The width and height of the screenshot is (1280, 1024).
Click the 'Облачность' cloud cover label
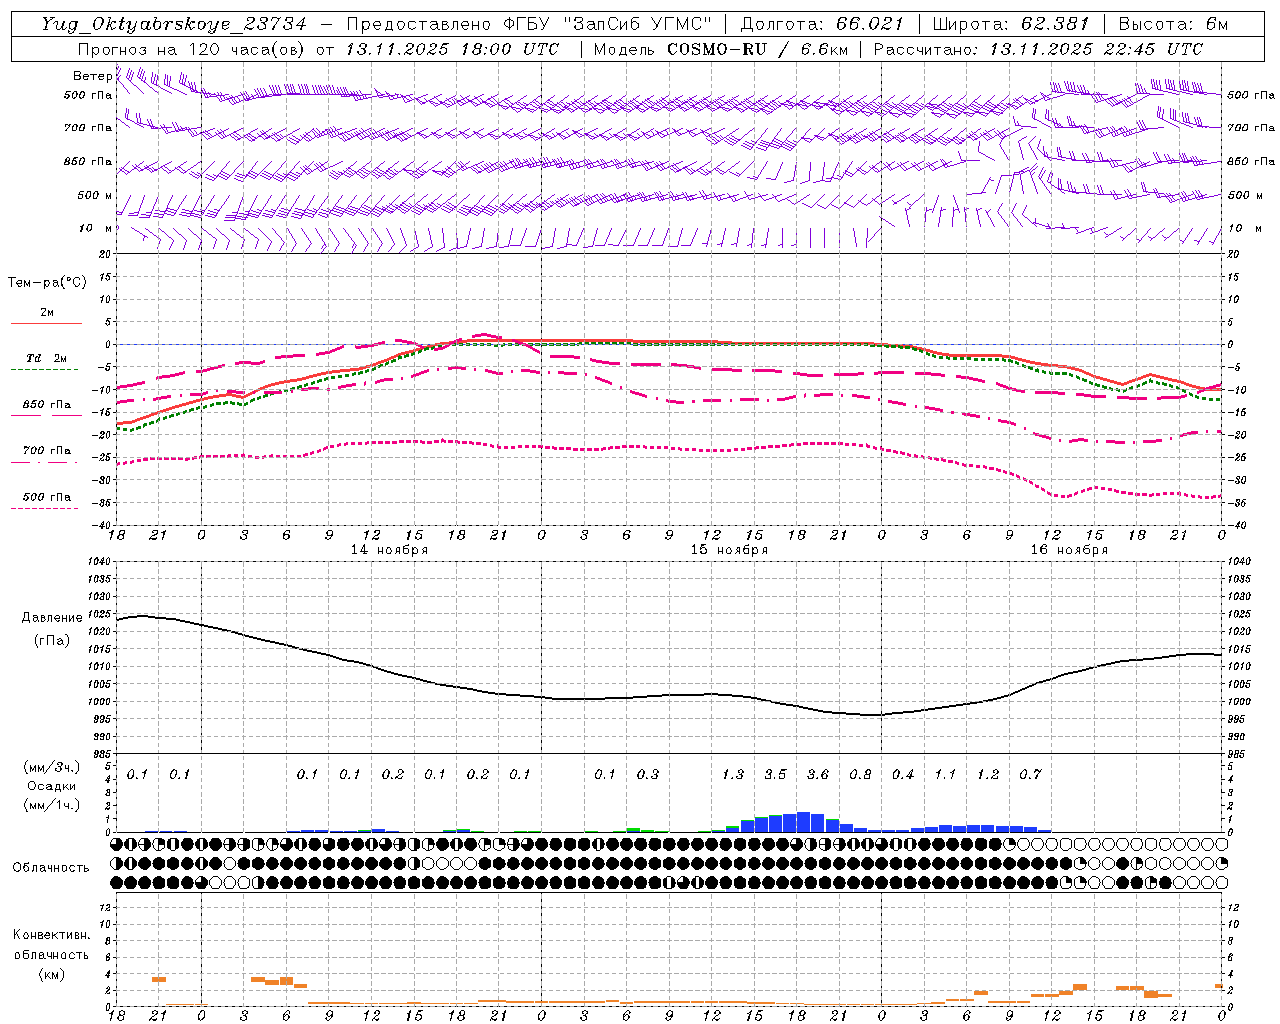click(x=51, y=868)
